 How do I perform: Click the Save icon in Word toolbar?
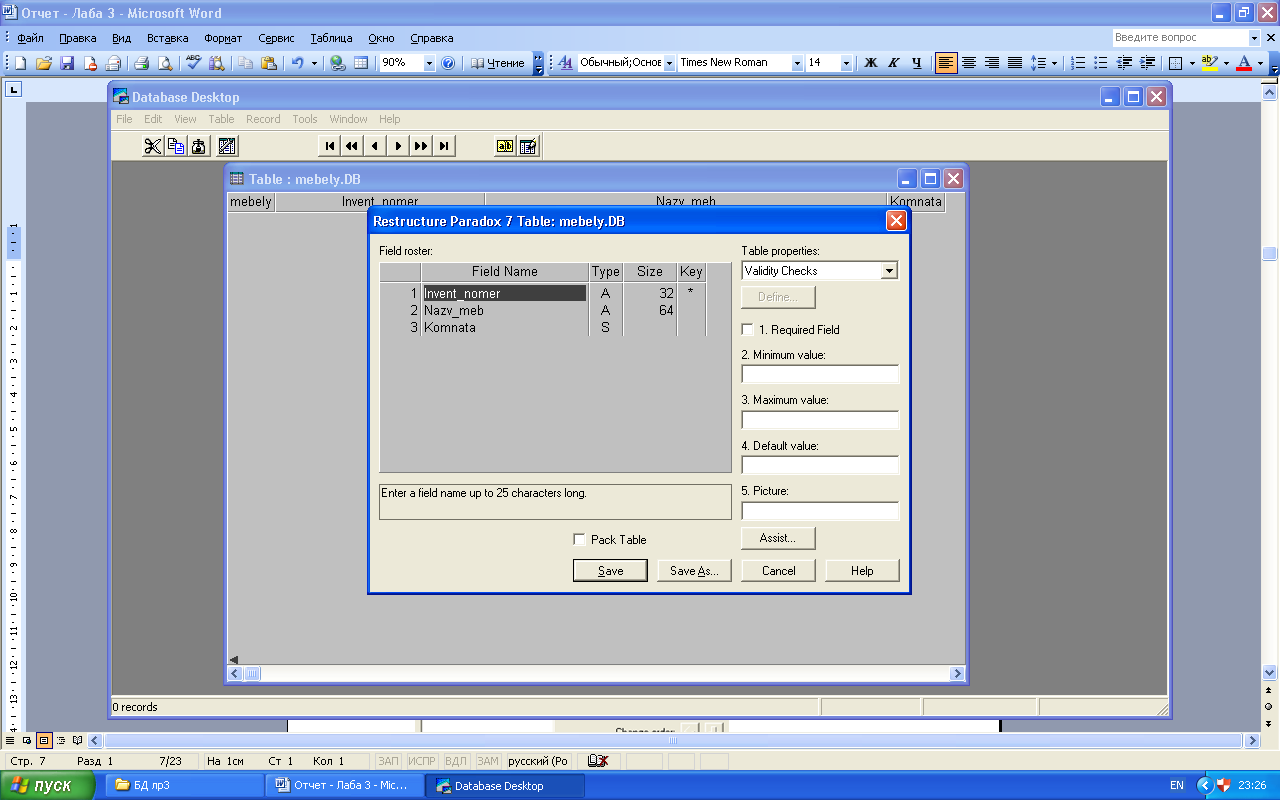tap(67, 63)
